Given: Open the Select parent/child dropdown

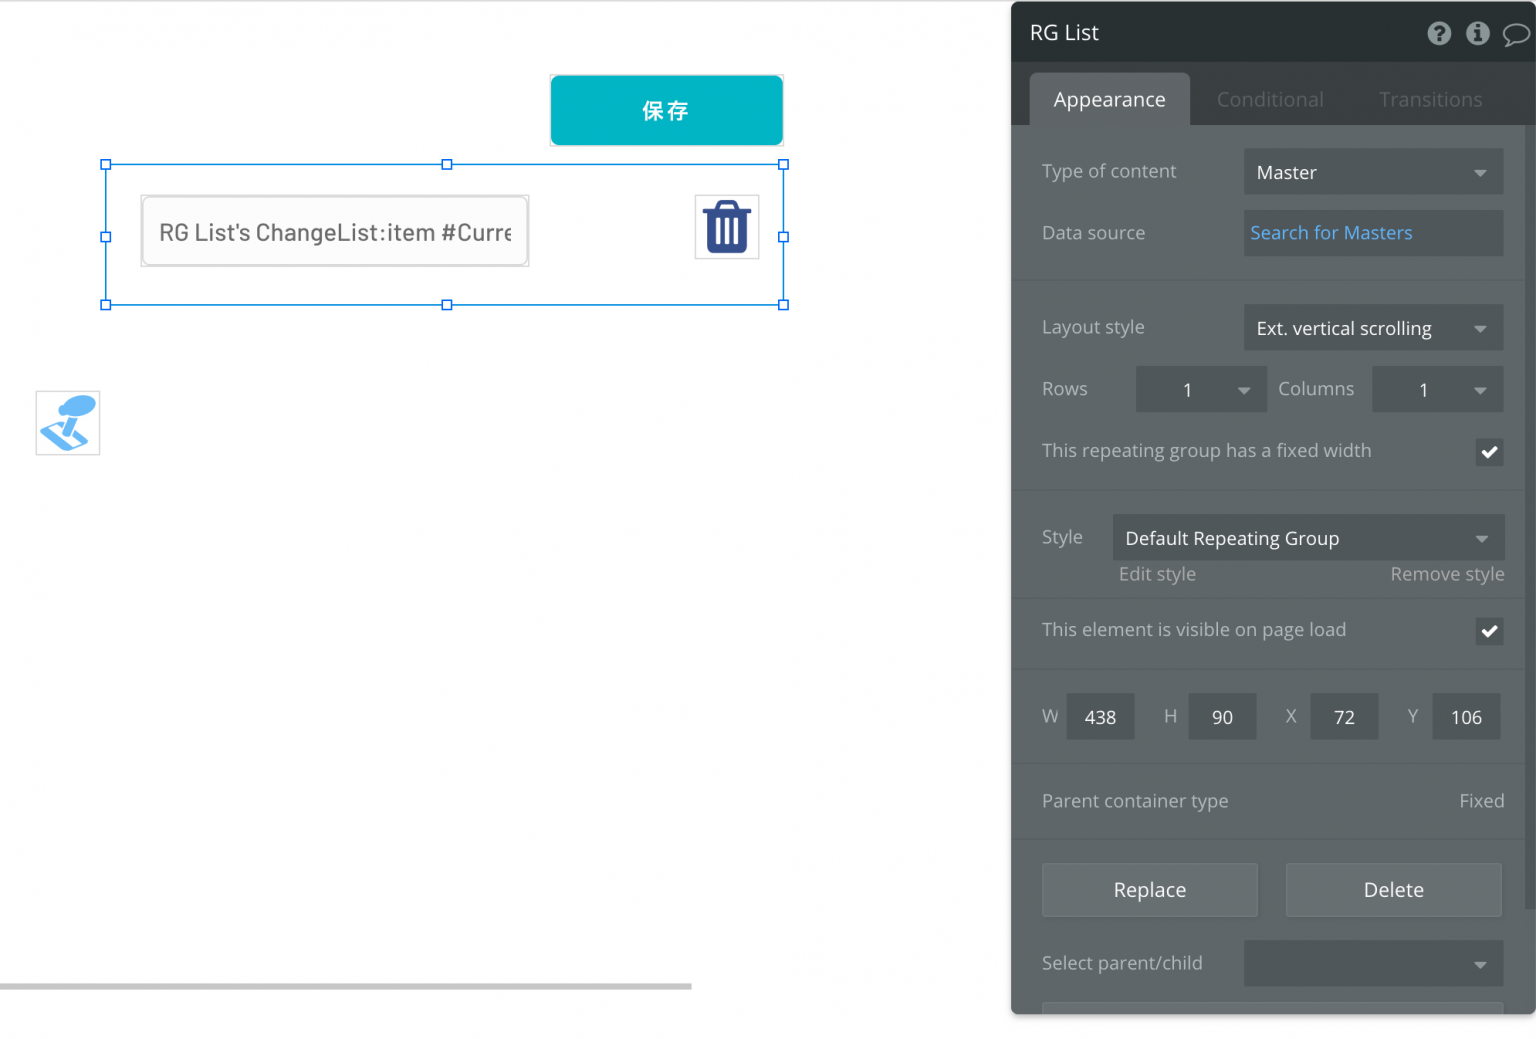Looking at the screenshot, I should pyautogui.click(x=1372, y=963).
